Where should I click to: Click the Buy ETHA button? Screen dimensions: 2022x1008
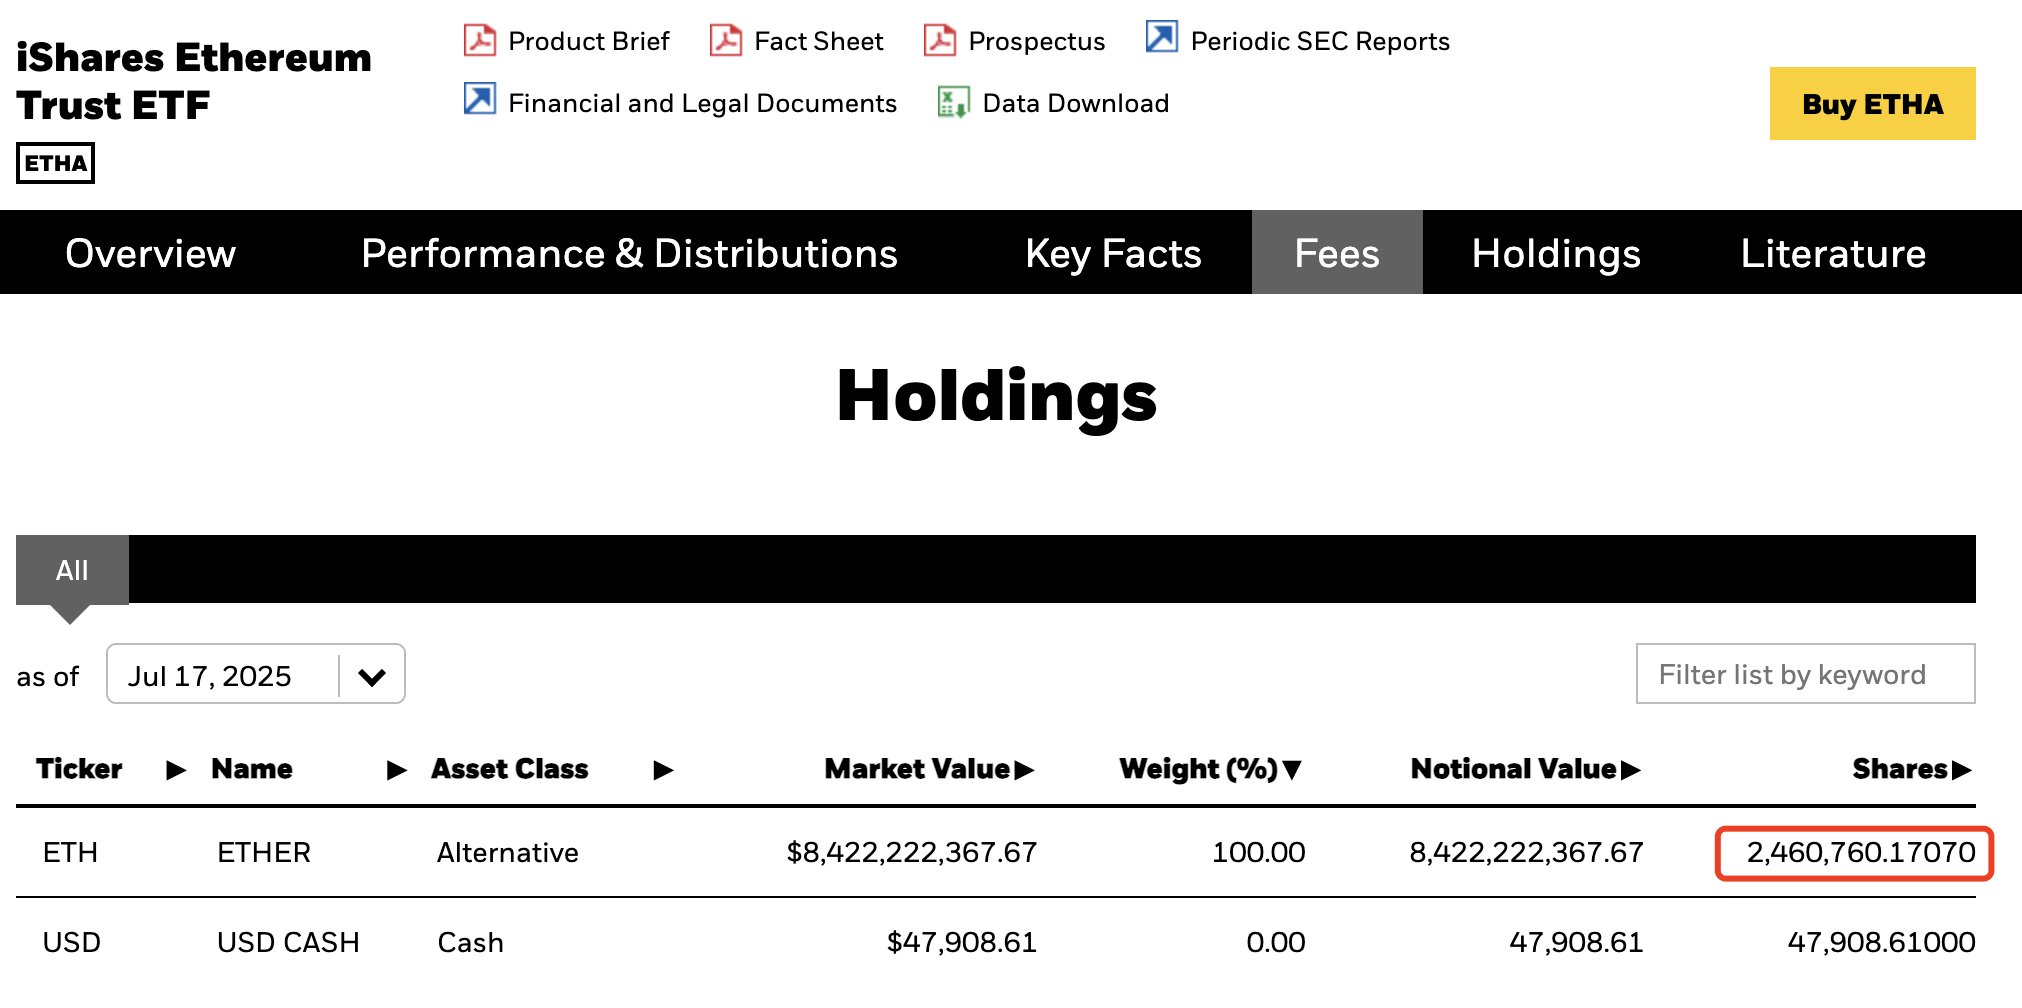tap(1872, 104)
